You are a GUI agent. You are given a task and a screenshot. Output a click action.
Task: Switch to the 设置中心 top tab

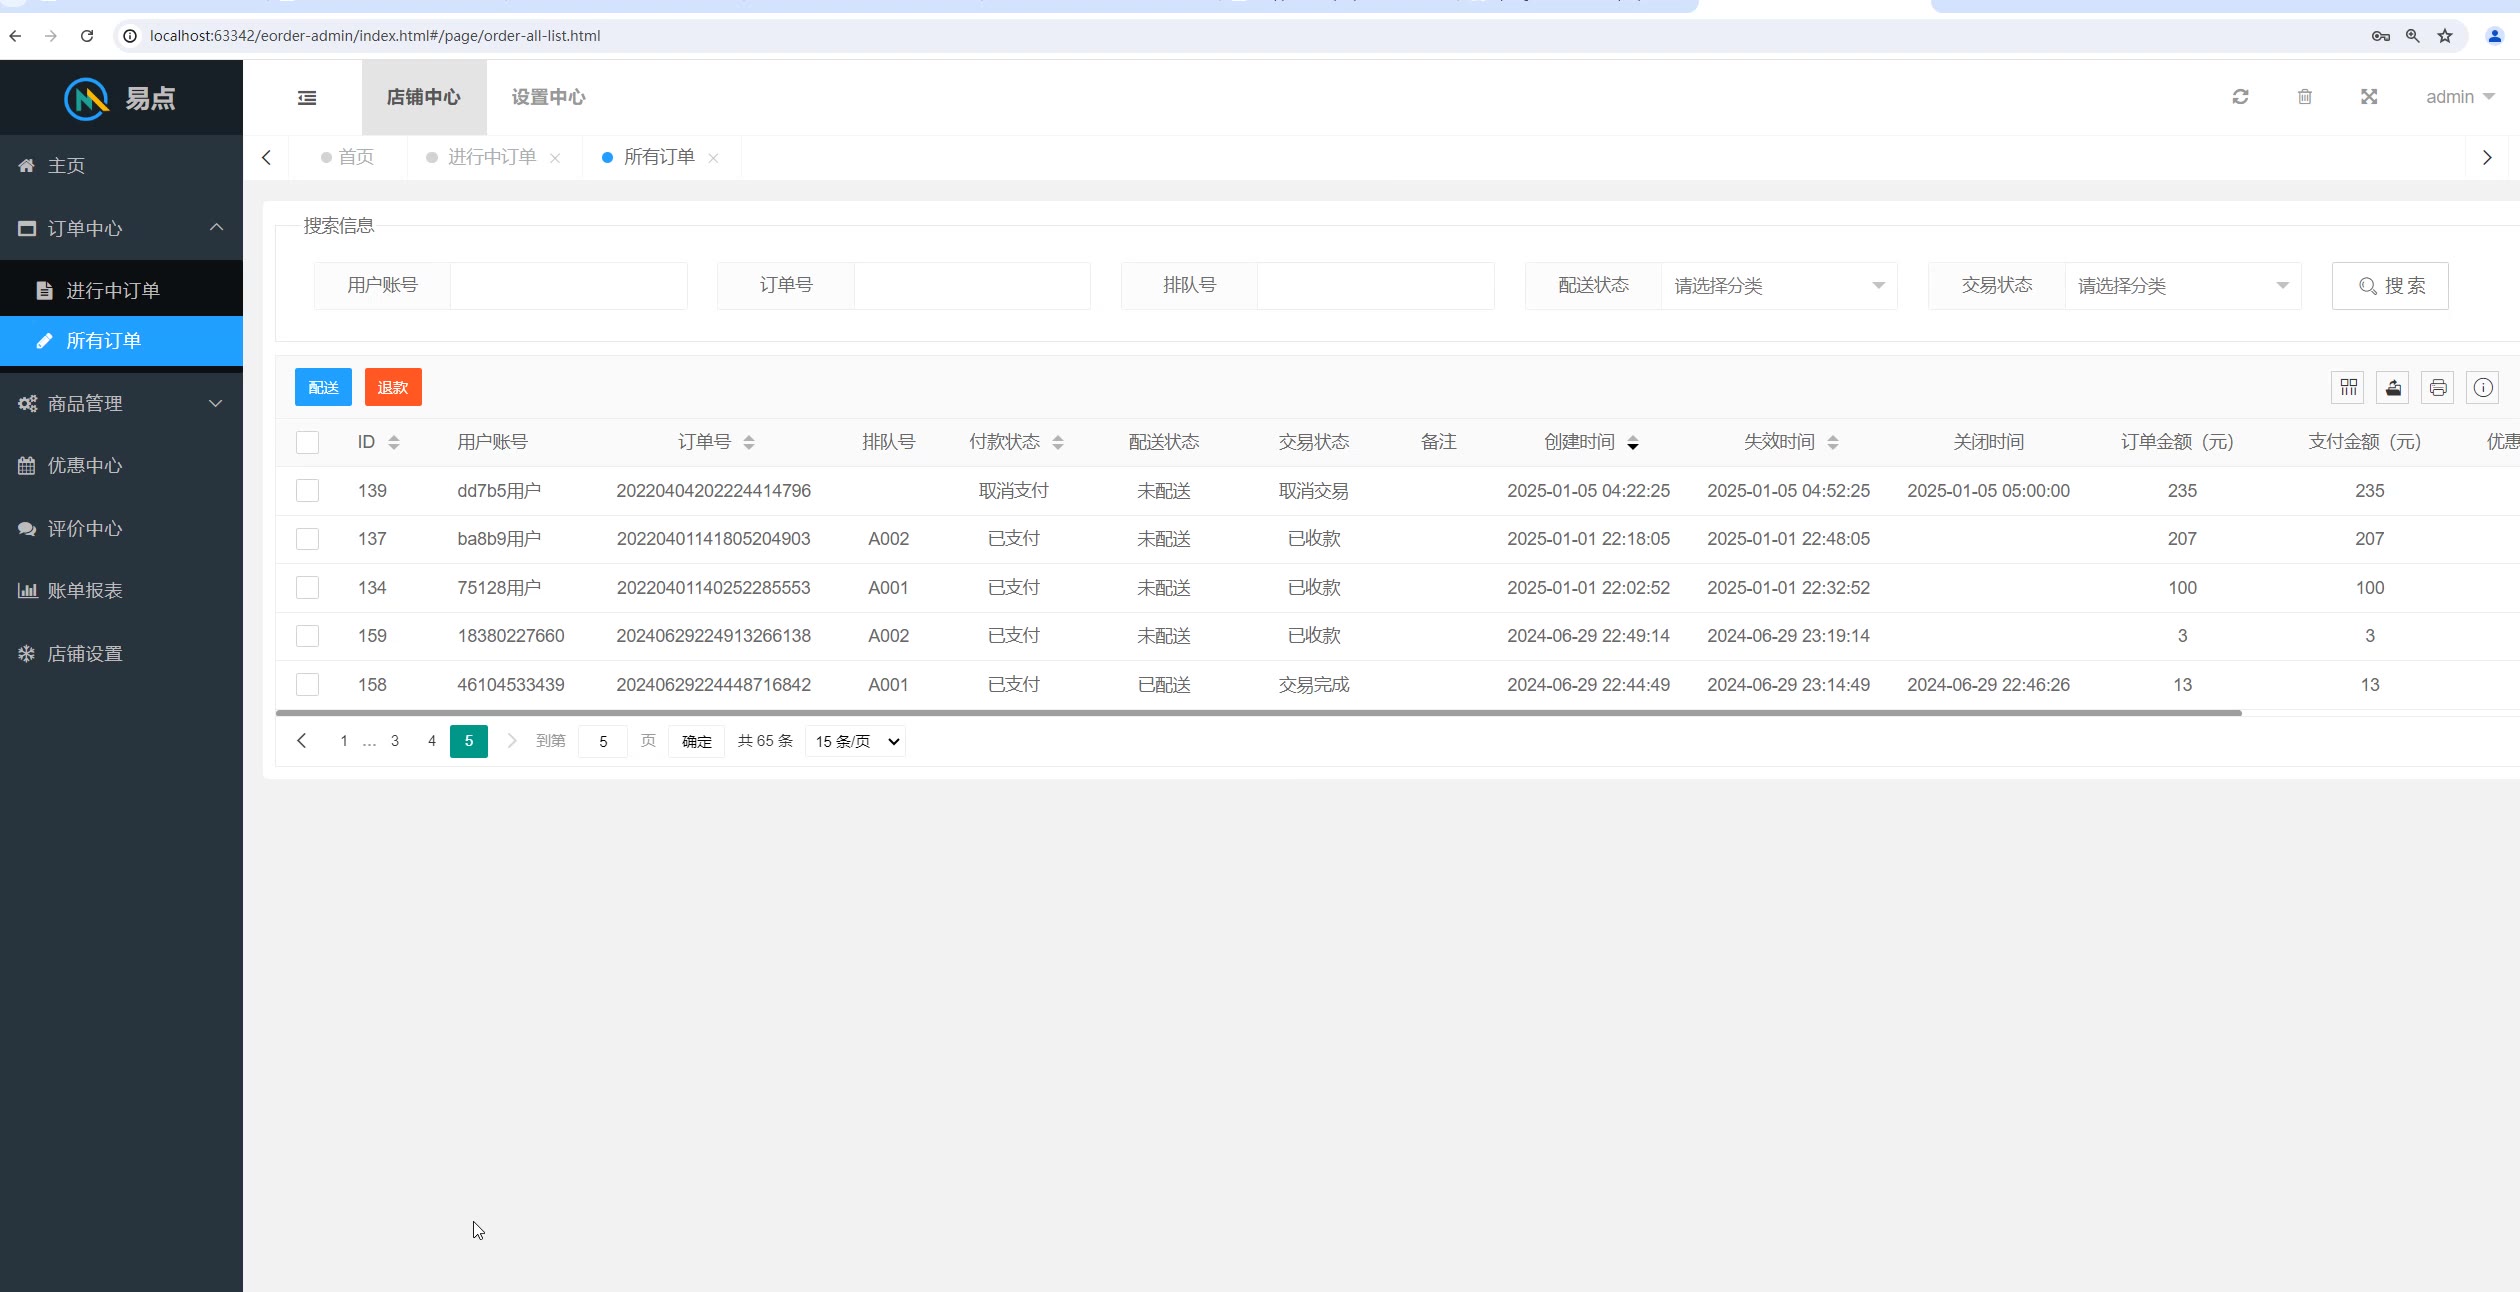[x=548, y=97]
